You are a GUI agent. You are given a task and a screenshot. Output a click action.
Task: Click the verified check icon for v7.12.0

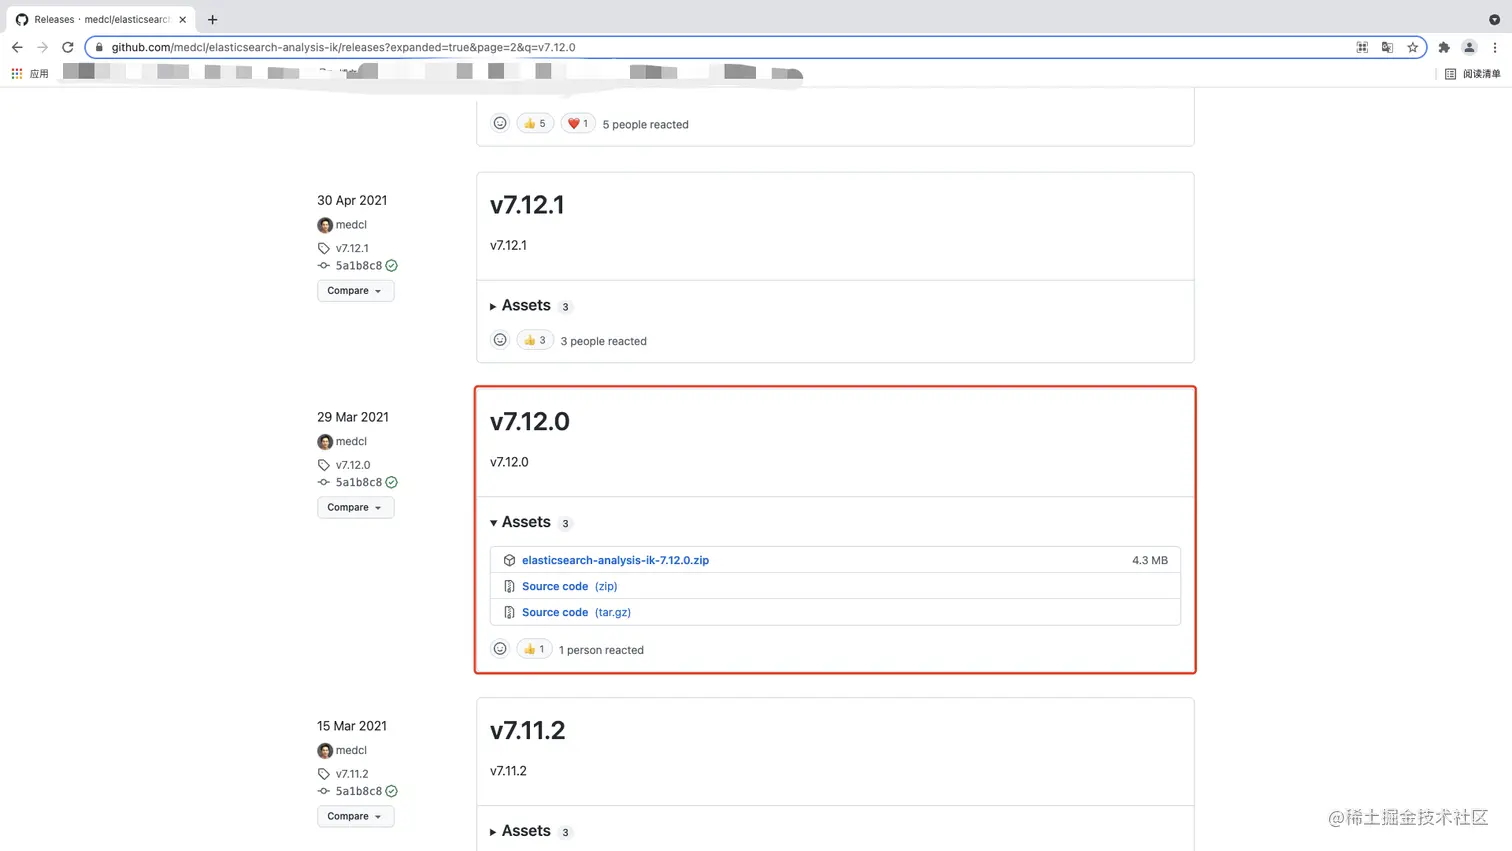pos(392,482)
